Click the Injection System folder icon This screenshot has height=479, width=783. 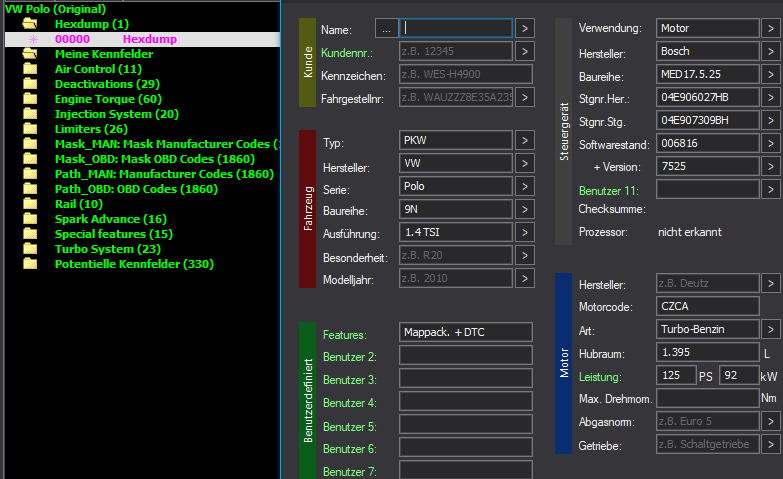tap(30, 113)
